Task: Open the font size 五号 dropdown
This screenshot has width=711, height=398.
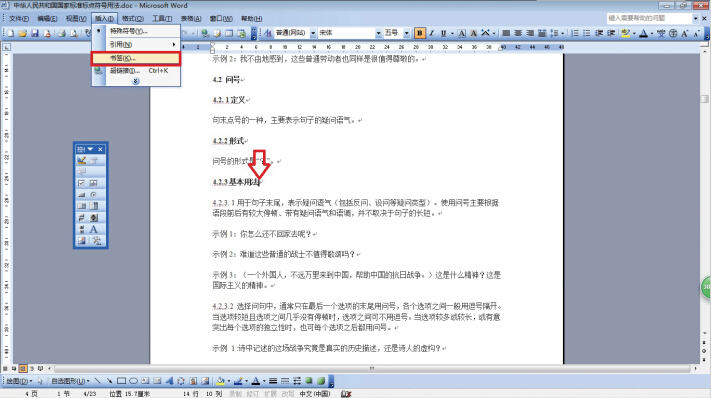Action: click(x=407, y=33)
